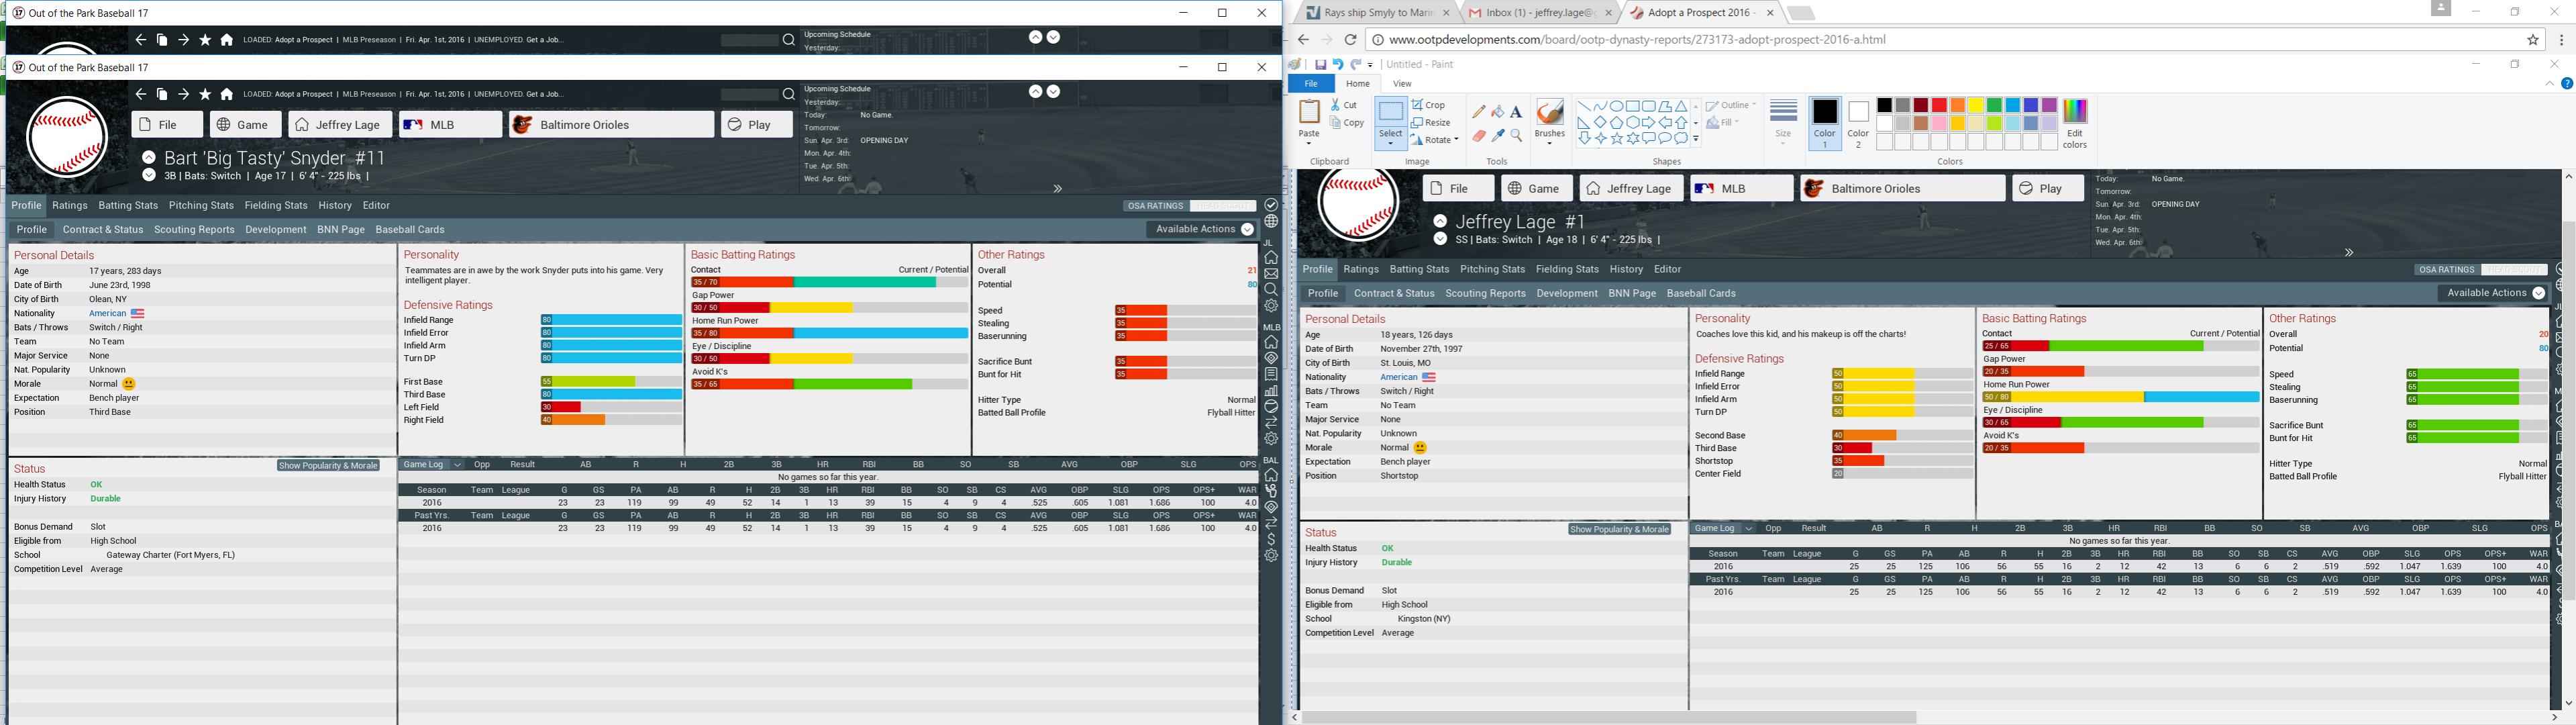This screenshot has height=725, width=2576.
Task: Click the Upcoming Schedule down arrow in front OOTP window
Action: pos(1053,91)
